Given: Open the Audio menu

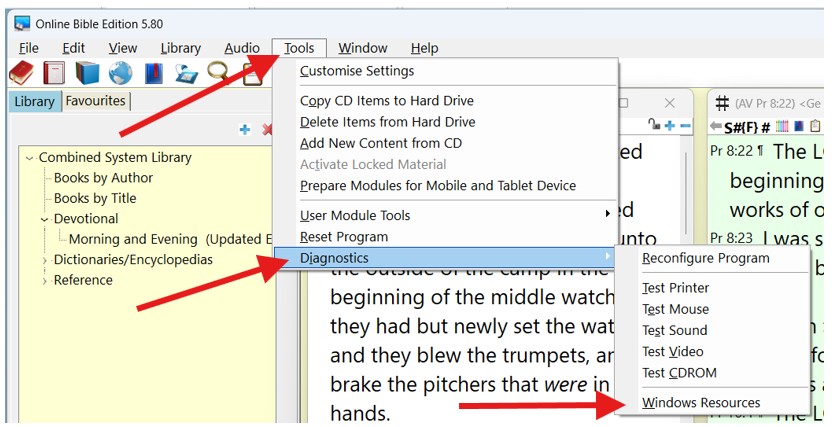Looking at the screenshot, I should point(241,48).
